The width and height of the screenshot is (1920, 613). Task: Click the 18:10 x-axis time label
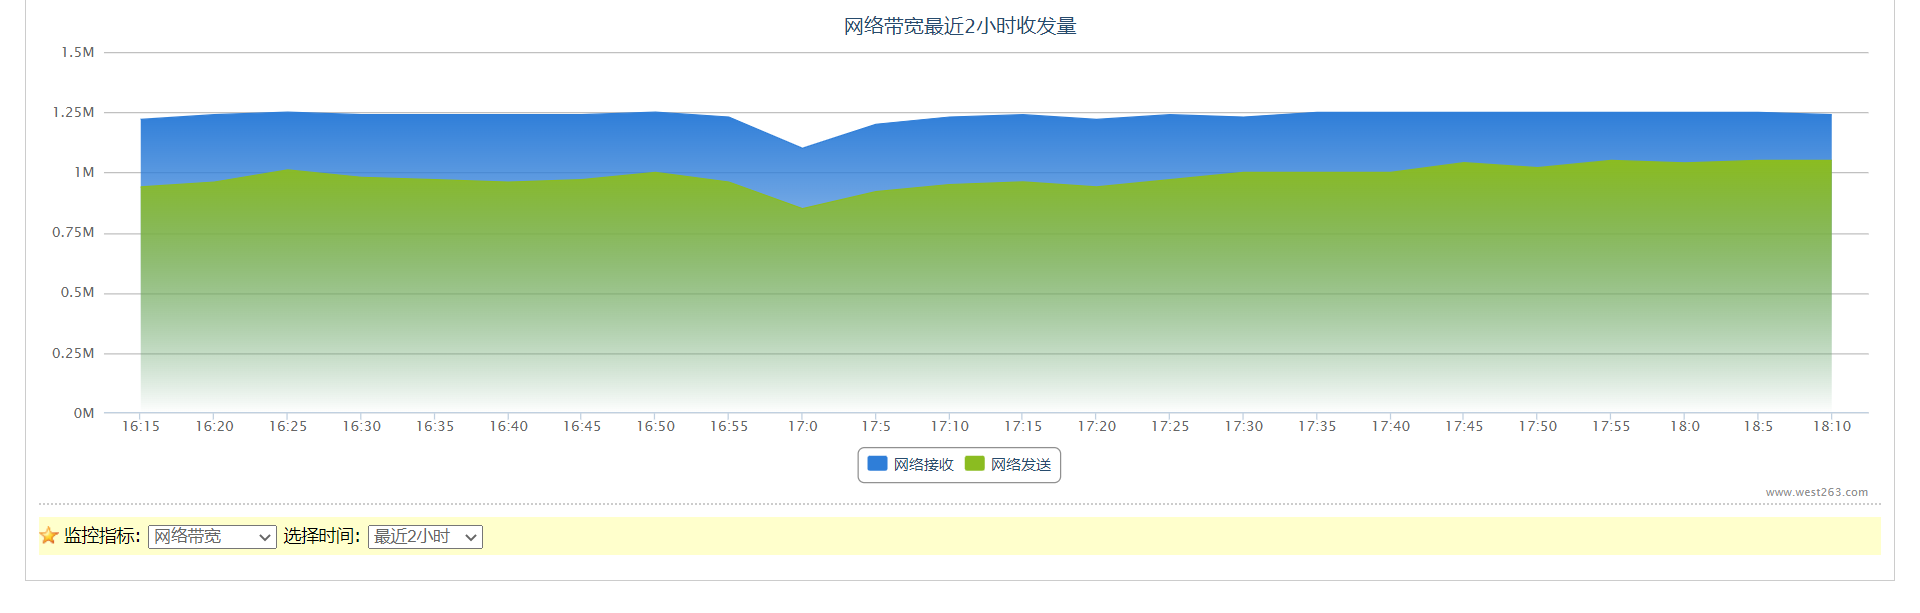coord(1832,426)
